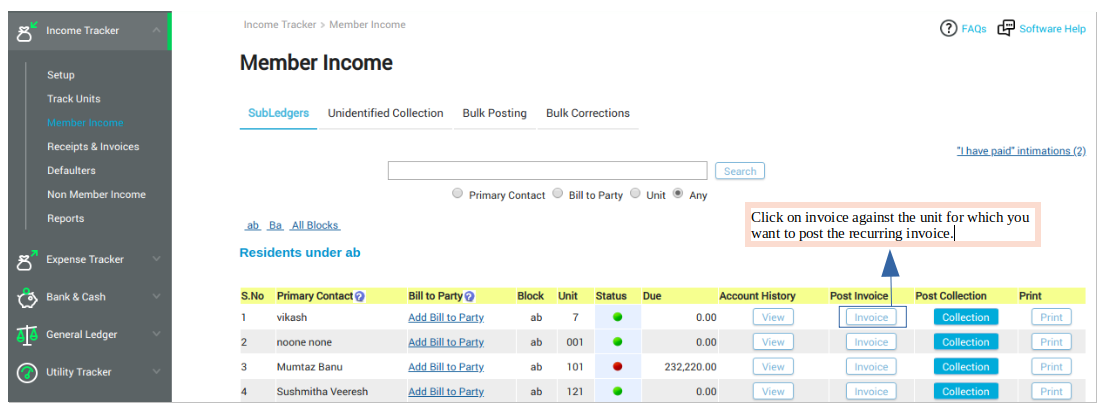Open the "I have paid" intimations link
1097x406 pixels.
click(x=1021, y=150)
